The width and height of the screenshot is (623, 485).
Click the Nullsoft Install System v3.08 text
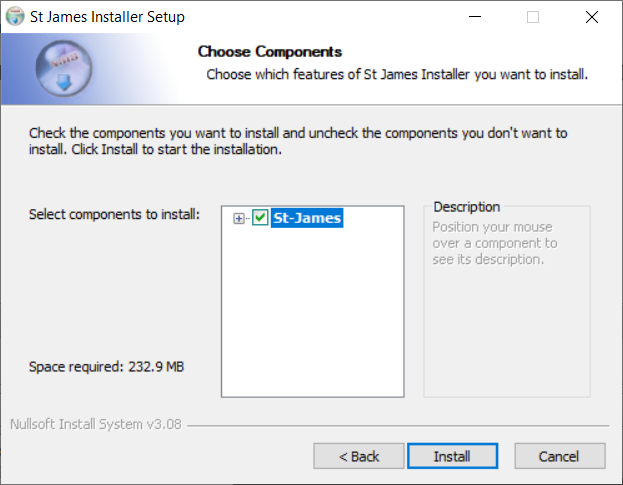click(95, 424)
